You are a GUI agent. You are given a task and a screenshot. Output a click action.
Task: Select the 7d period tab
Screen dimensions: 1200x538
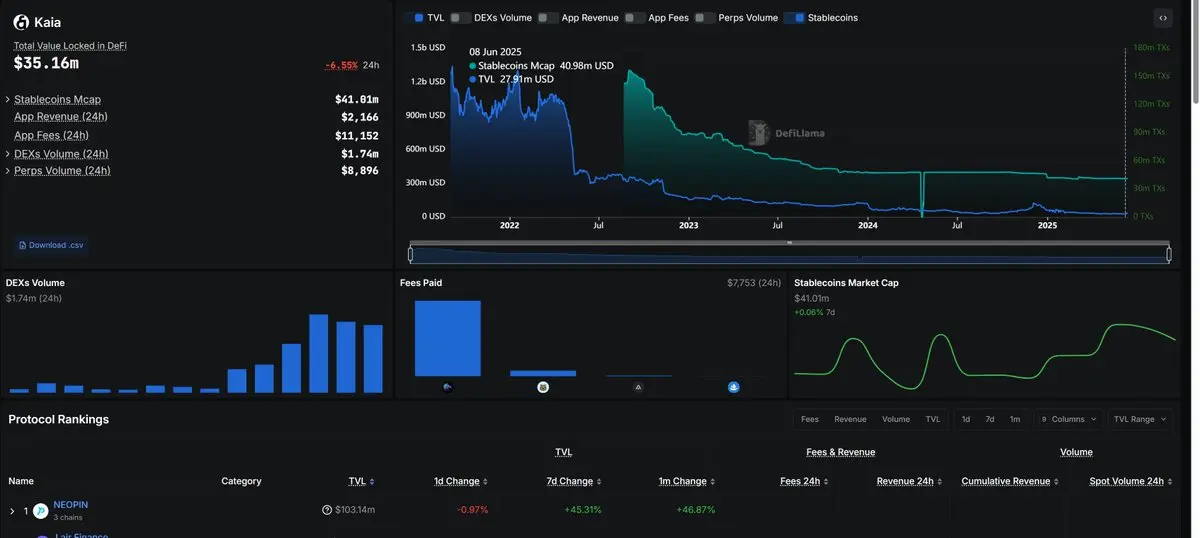(990, 419)
